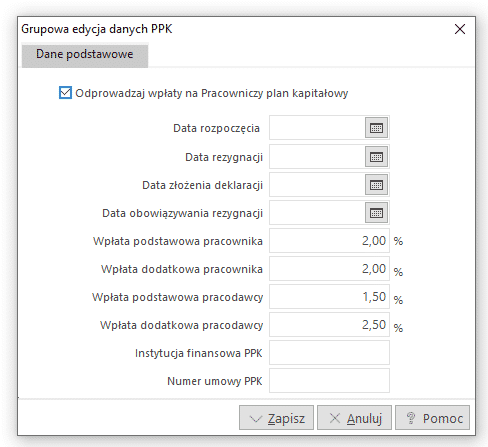
Task: Switch to the Dane podstawowe tab
Action: pos(85,55)
